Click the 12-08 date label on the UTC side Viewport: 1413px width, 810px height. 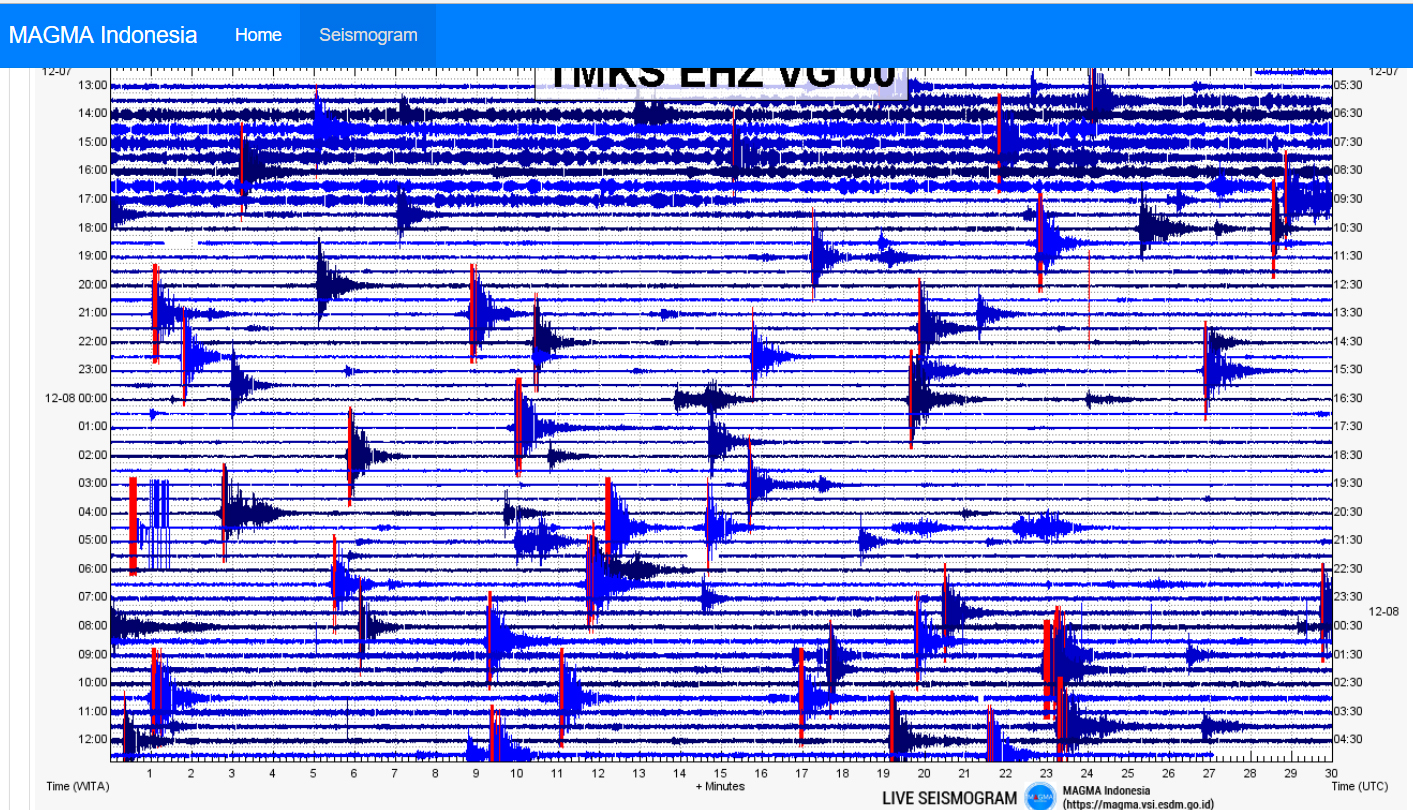click(1383, 611)
